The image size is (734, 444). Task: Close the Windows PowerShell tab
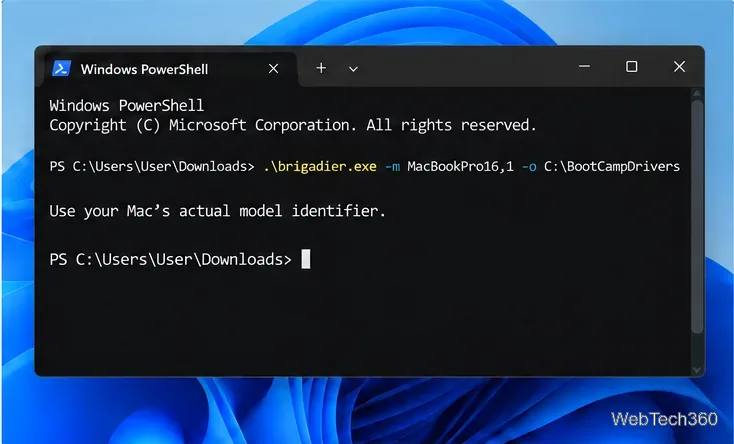tap(273, 69)
